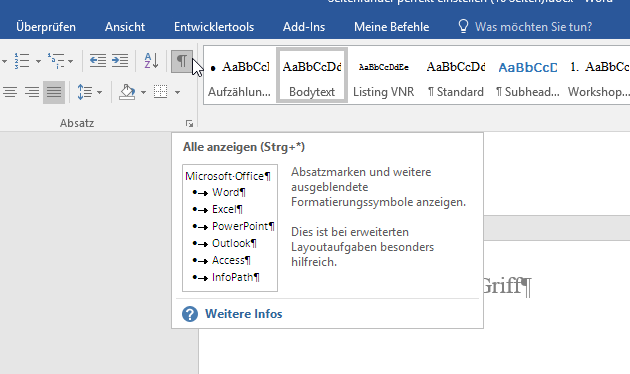This screenshot has width=630, height=374.
Task: Open the Entwicklertools tab
Action: pos(214,27)
